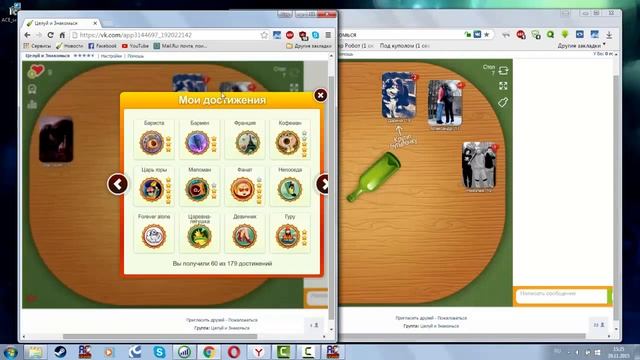Screen dimensions: 640x360
Task: Click the tag icon in right game window
Action: point(503,102)
